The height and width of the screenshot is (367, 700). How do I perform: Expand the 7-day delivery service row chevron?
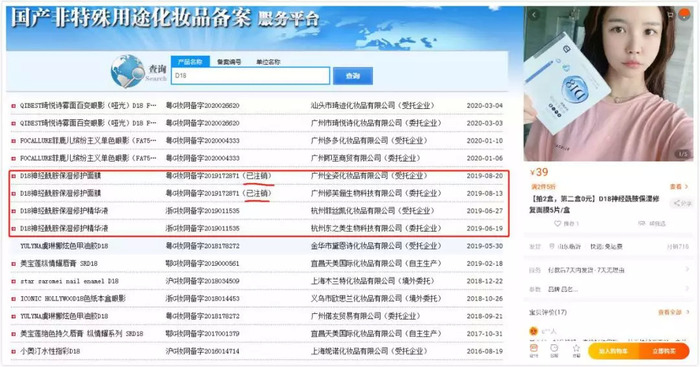[687, 270]
